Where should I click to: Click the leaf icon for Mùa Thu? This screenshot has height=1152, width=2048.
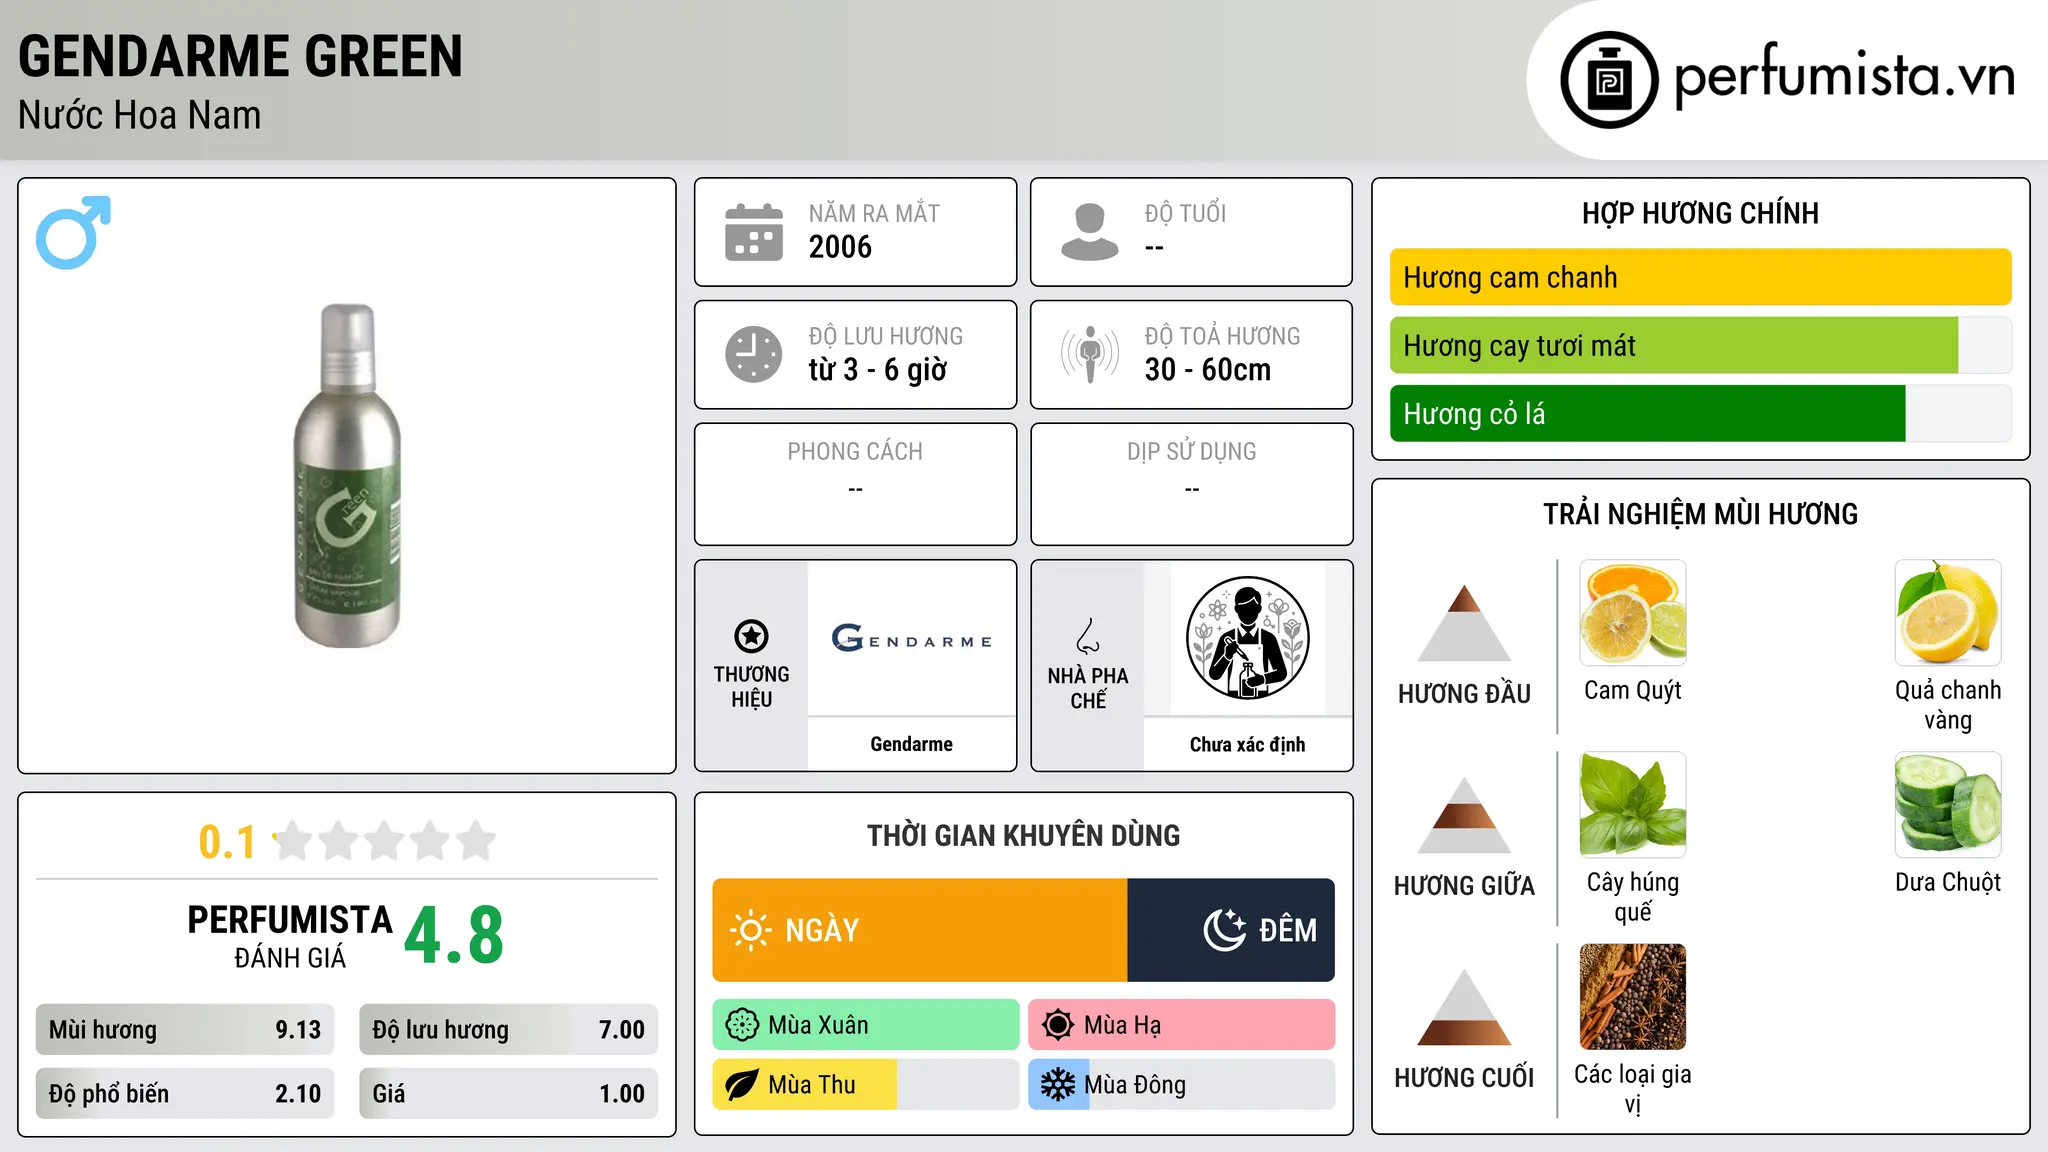pos(742,1085)
